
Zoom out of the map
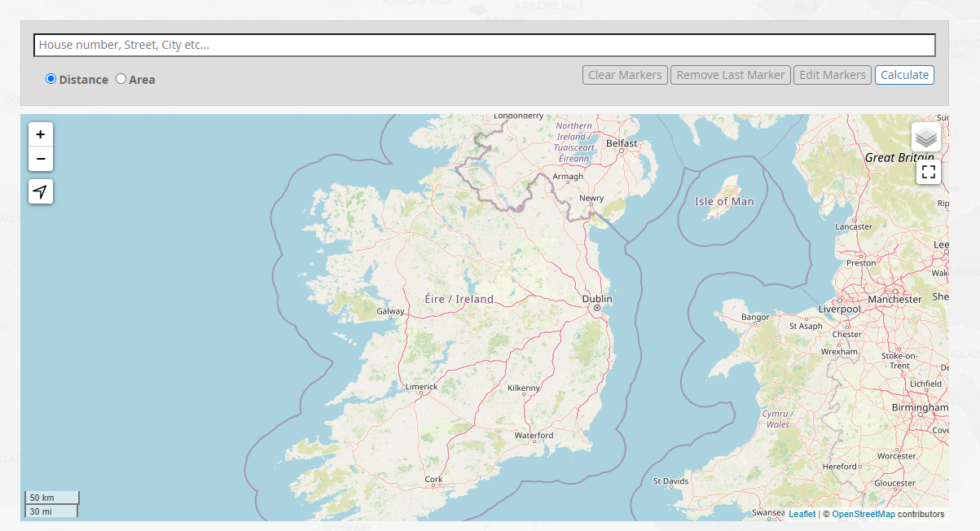(40, 159)
